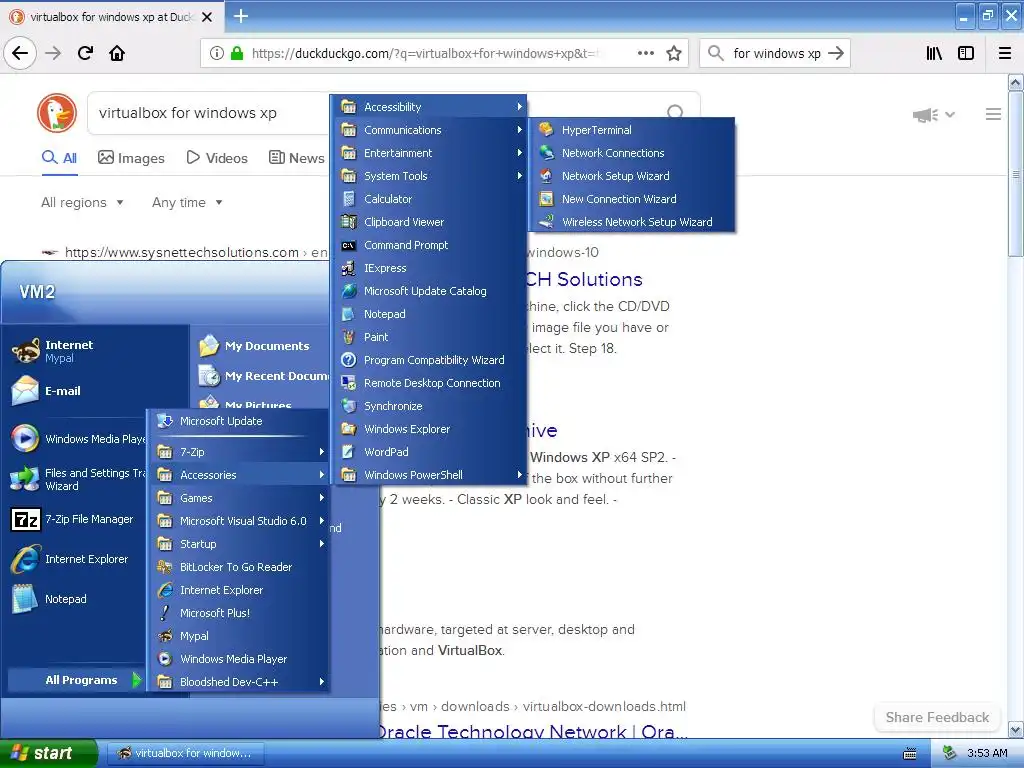Image resolution: width=1024 pixels, height=768 pixels.
Task: Bookmark this page with star
Action: tap(674, 53)
